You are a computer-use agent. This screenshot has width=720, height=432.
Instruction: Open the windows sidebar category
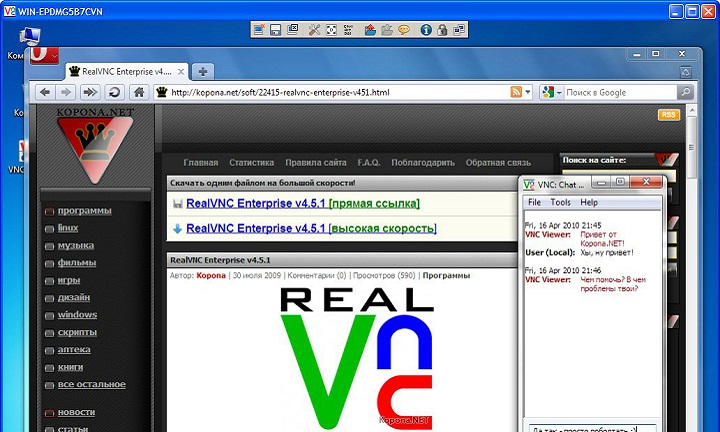[x=77, y=315]
